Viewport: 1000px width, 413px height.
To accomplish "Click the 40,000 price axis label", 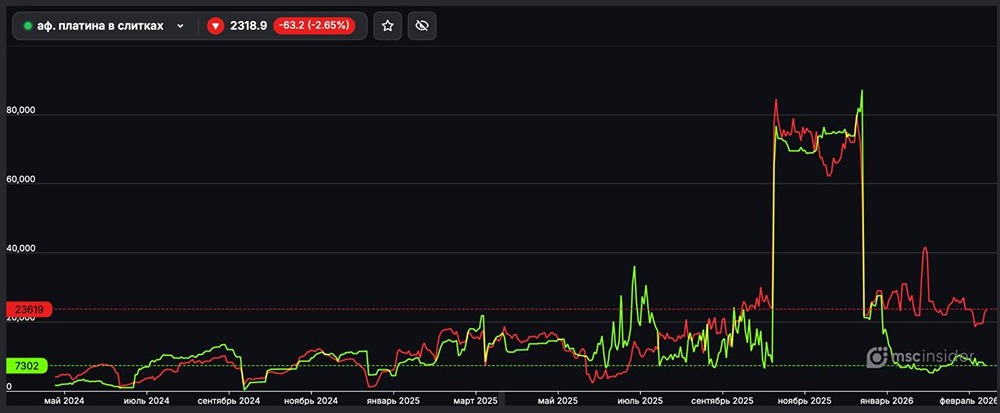I will (20, 249).
